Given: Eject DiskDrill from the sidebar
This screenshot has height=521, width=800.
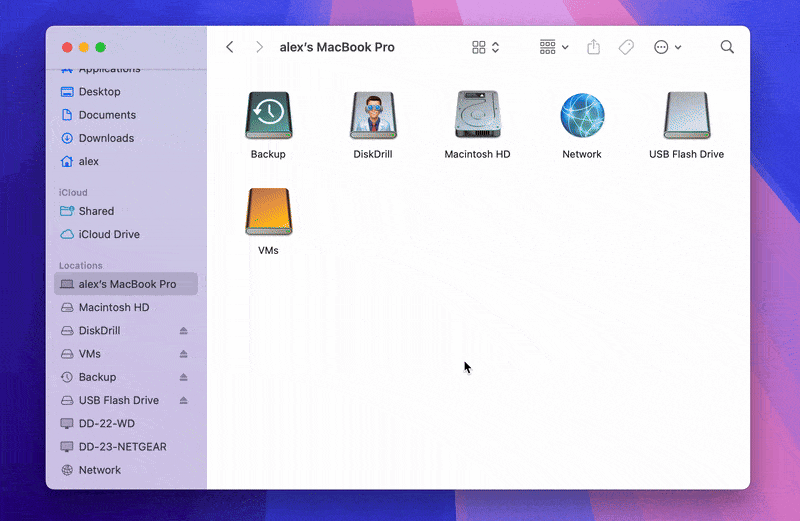Looking at the screenshot, I should tap(184, 331).
